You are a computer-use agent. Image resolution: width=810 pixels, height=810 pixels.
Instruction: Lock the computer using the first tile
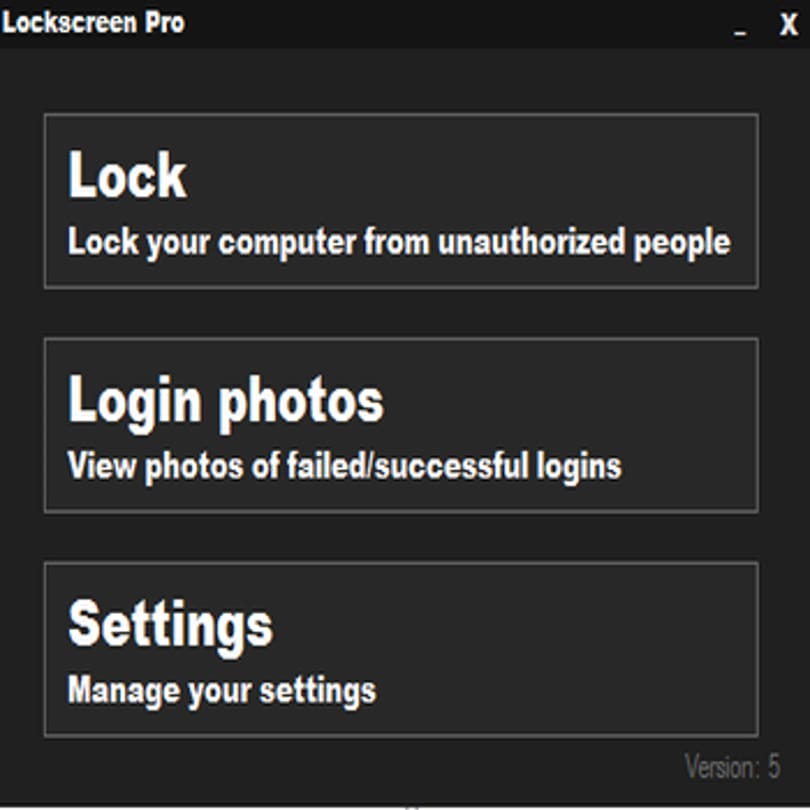[401, 201]
